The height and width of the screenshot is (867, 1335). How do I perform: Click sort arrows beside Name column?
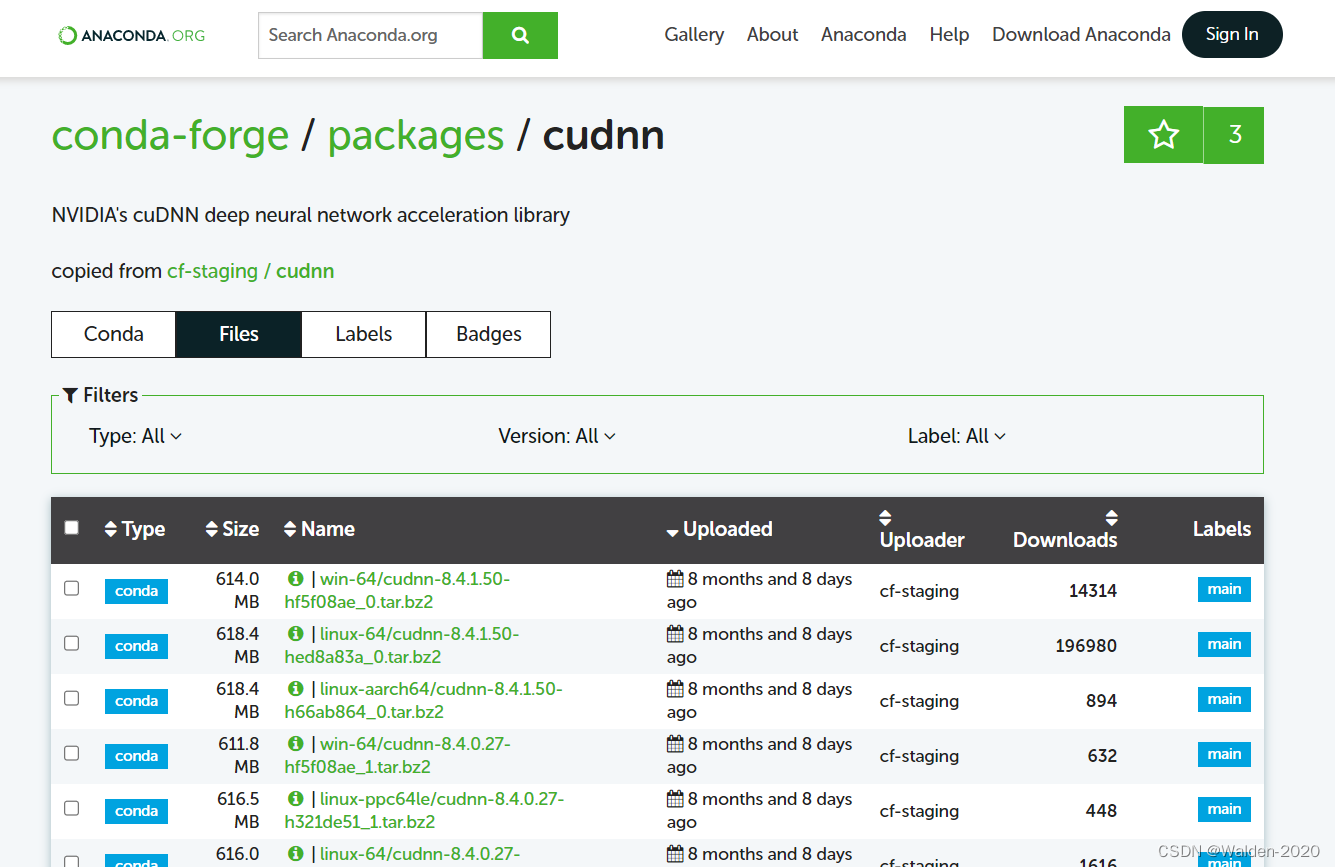click(290, 529)
